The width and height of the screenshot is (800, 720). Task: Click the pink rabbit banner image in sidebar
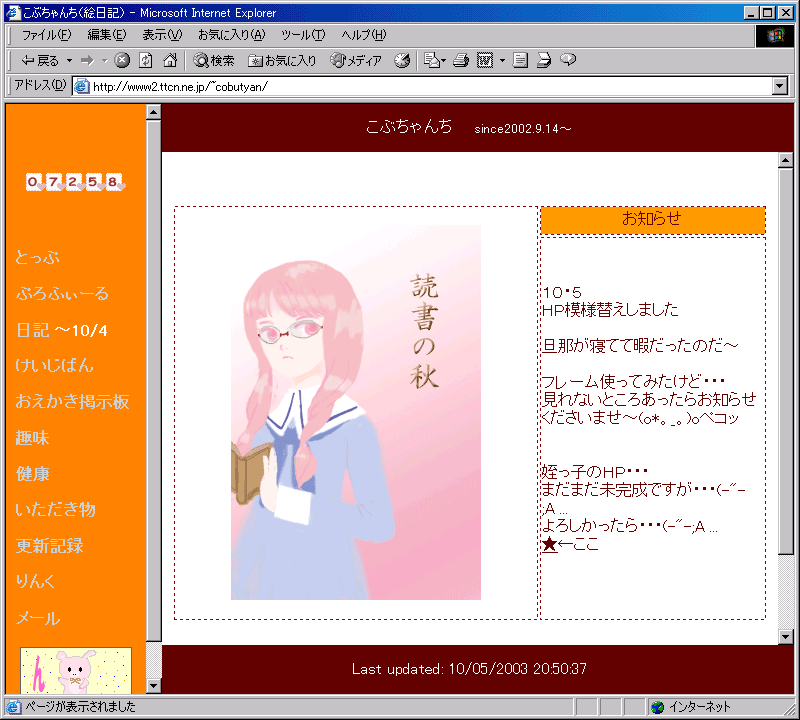[x=76, y=671]
